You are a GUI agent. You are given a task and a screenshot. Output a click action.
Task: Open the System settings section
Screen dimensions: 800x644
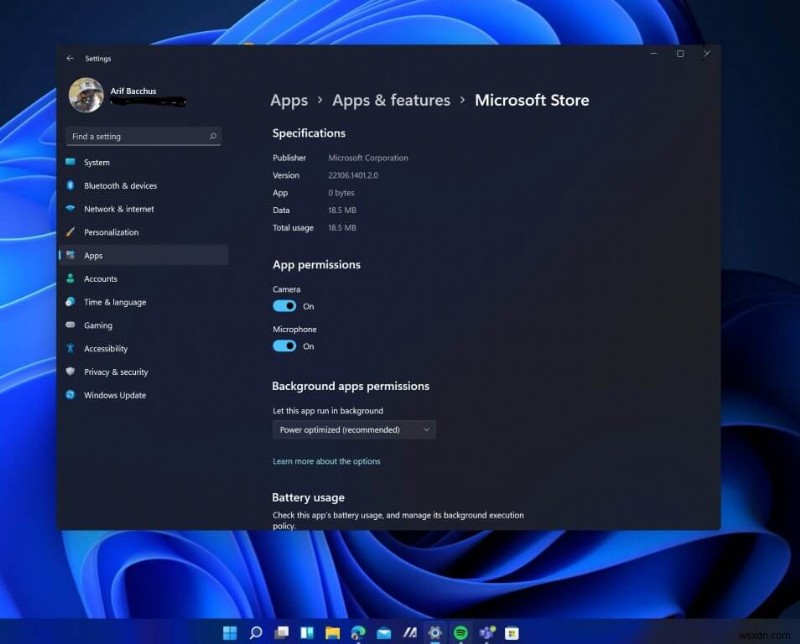97,162
